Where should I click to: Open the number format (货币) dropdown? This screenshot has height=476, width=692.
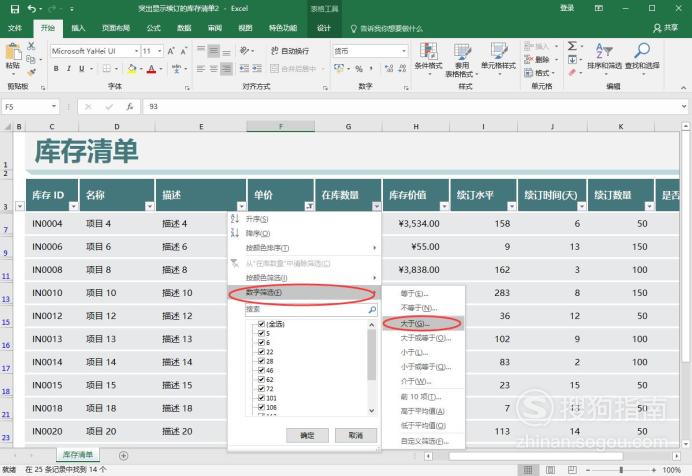click(404, 51)
